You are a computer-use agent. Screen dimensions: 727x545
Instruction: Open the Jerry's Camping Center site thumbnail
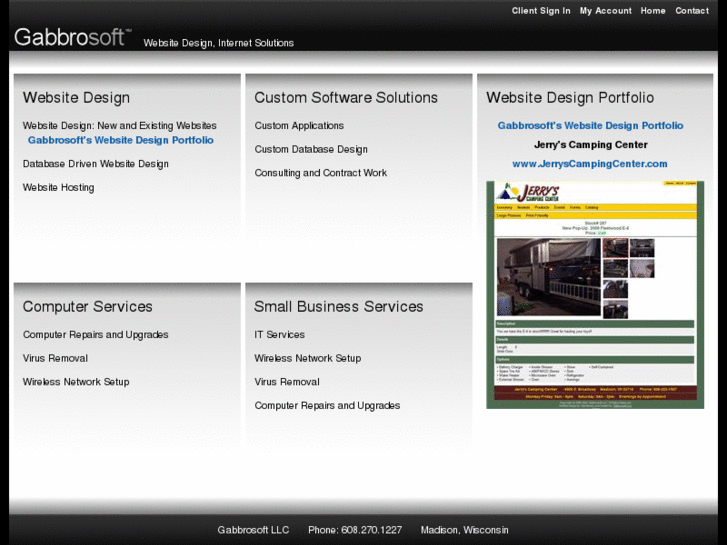coord(595,295)
